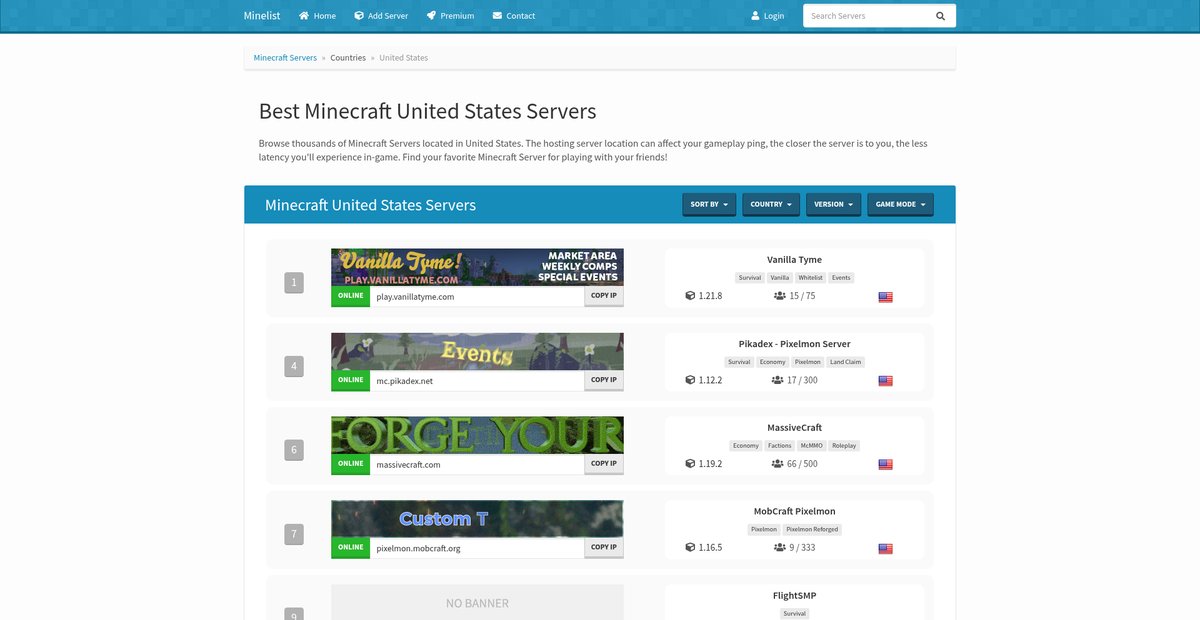This screenshot has height=620, width=1200.
Task: Click the cube icon beside 1.19.2
Action: point(690,464)
